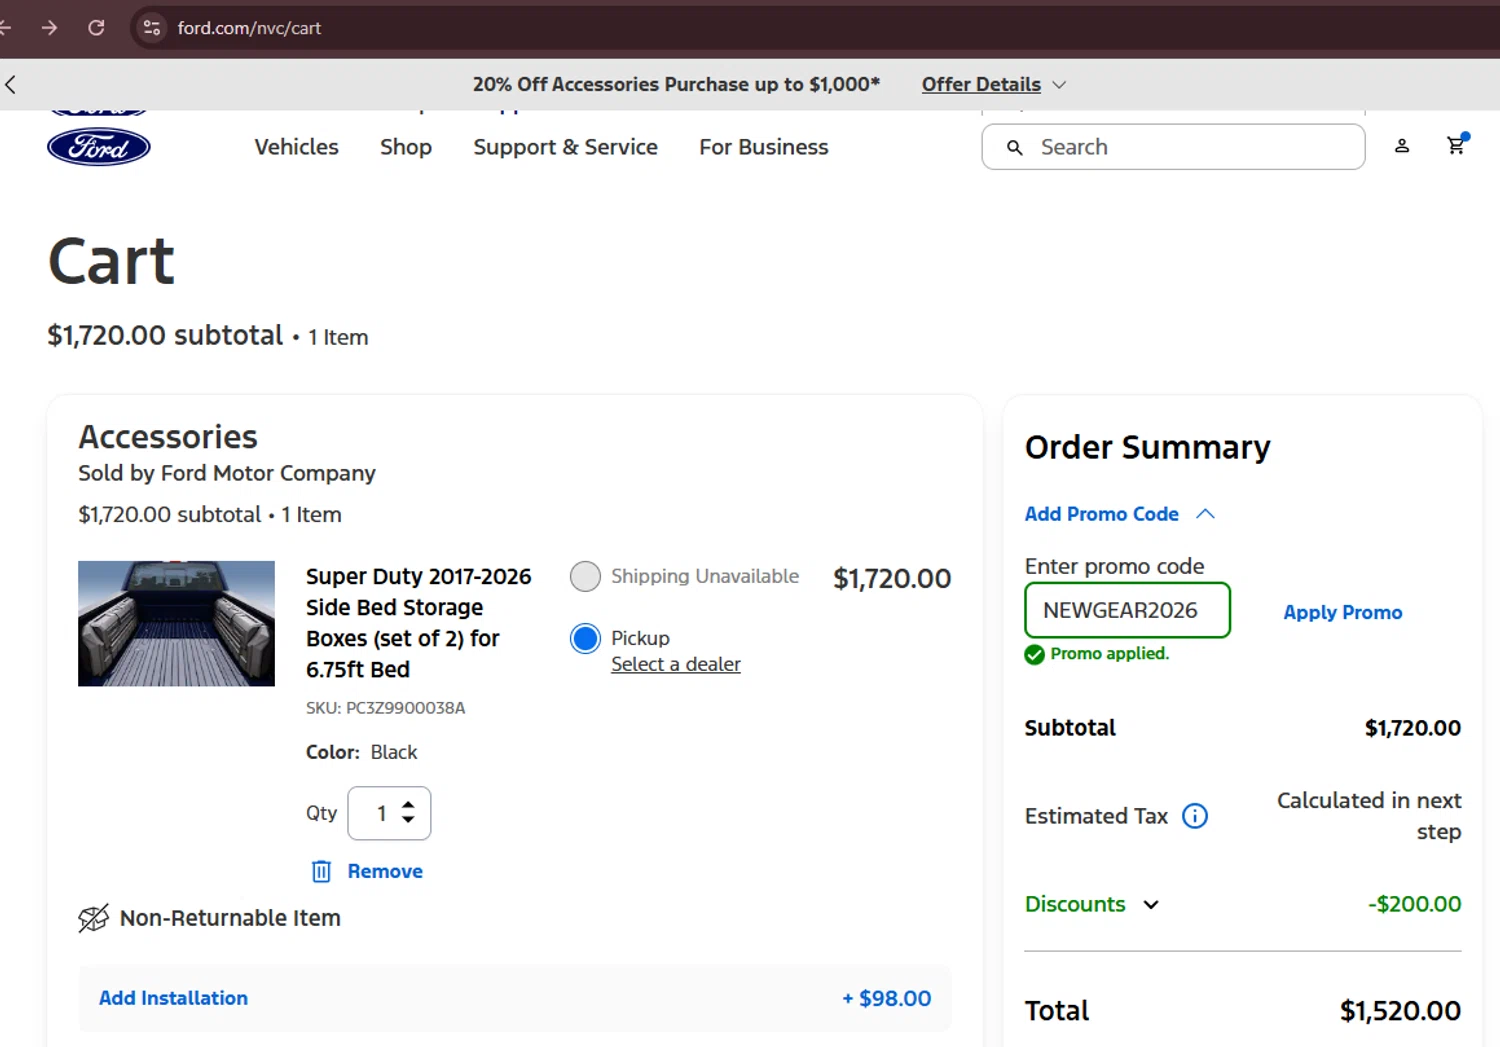Click '20% Off Accessories Purchase' banner text
Image resolution: width=1500 pixels, height=1047 pixels.
coord(676,85)
